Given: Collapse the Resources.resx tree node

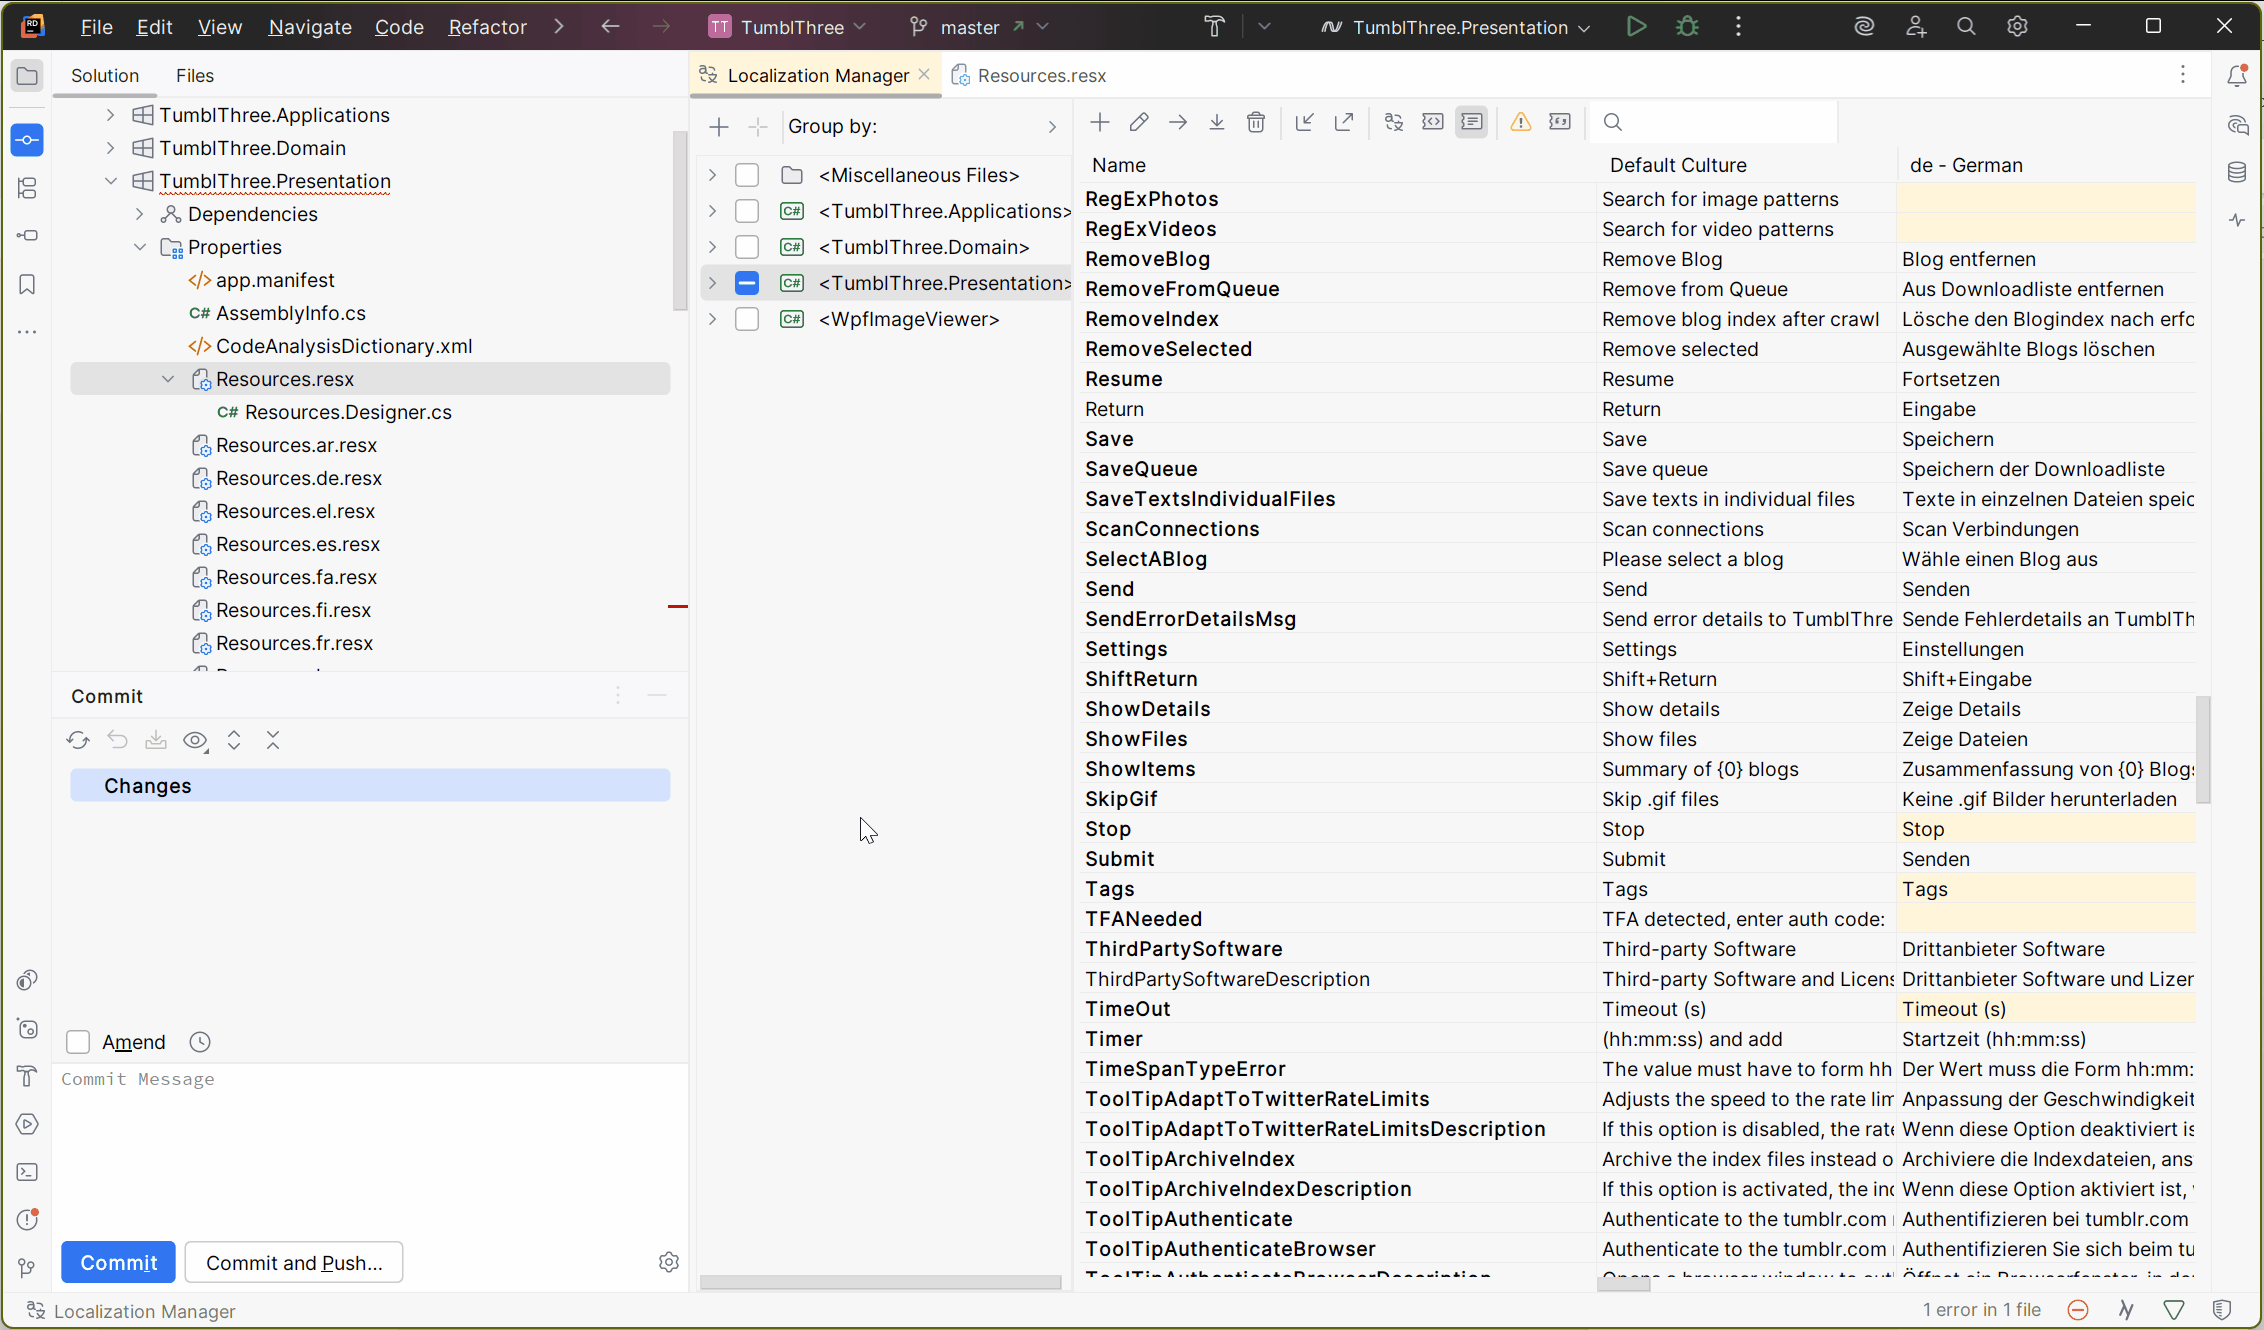Looking at the screenshot, I should [168, 379].
